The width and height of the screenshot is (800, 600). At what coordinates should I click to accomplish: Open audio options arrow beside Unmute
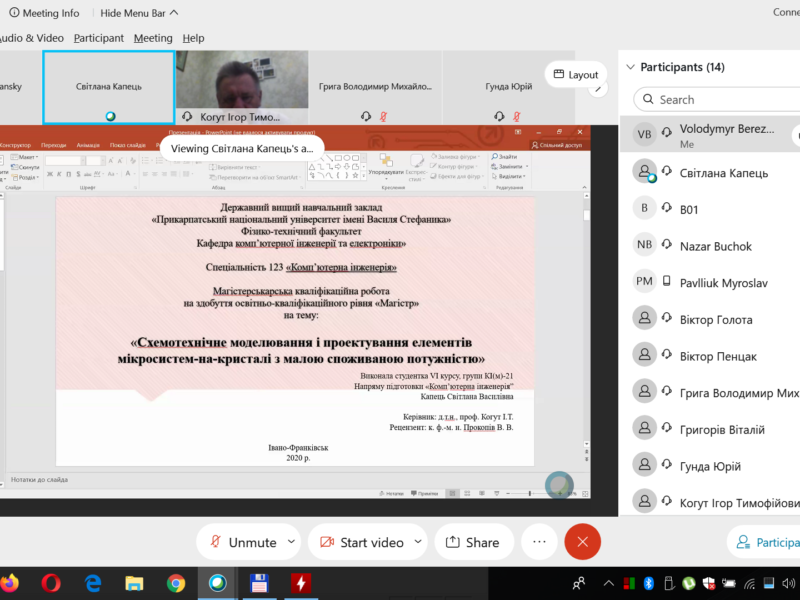point(291,541)
